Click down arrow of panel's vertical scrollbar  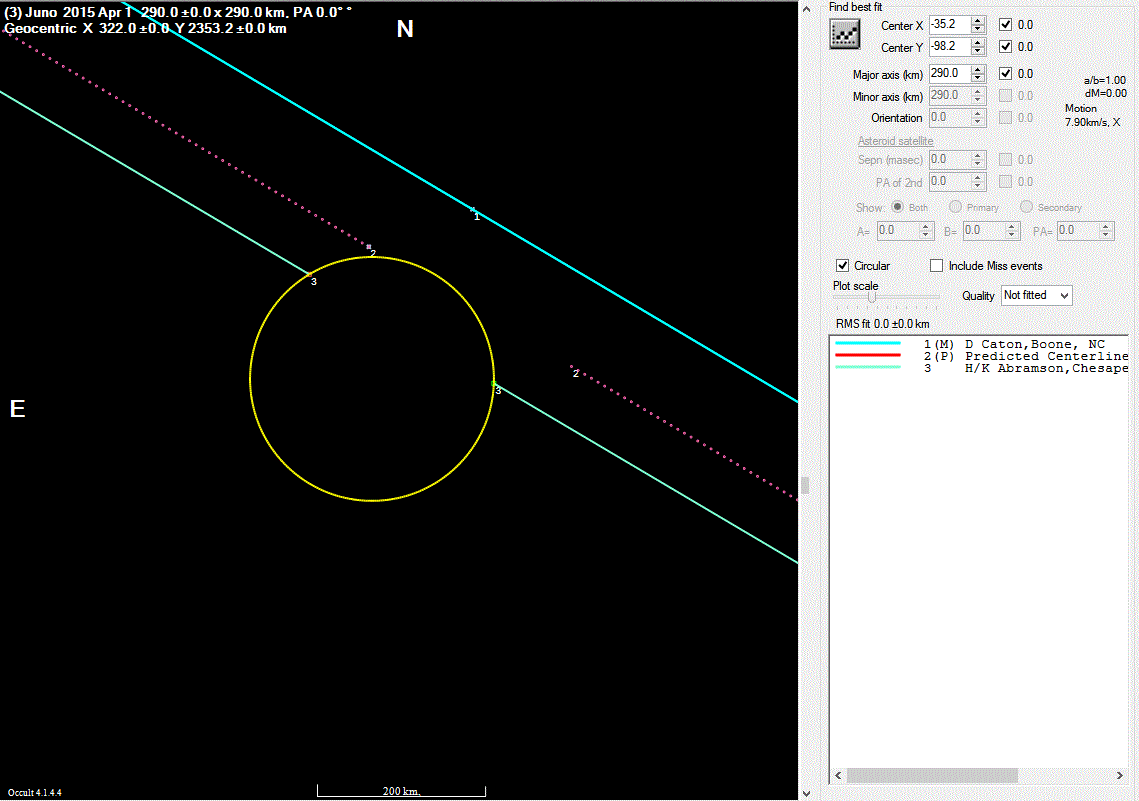(x=805, y=792)
